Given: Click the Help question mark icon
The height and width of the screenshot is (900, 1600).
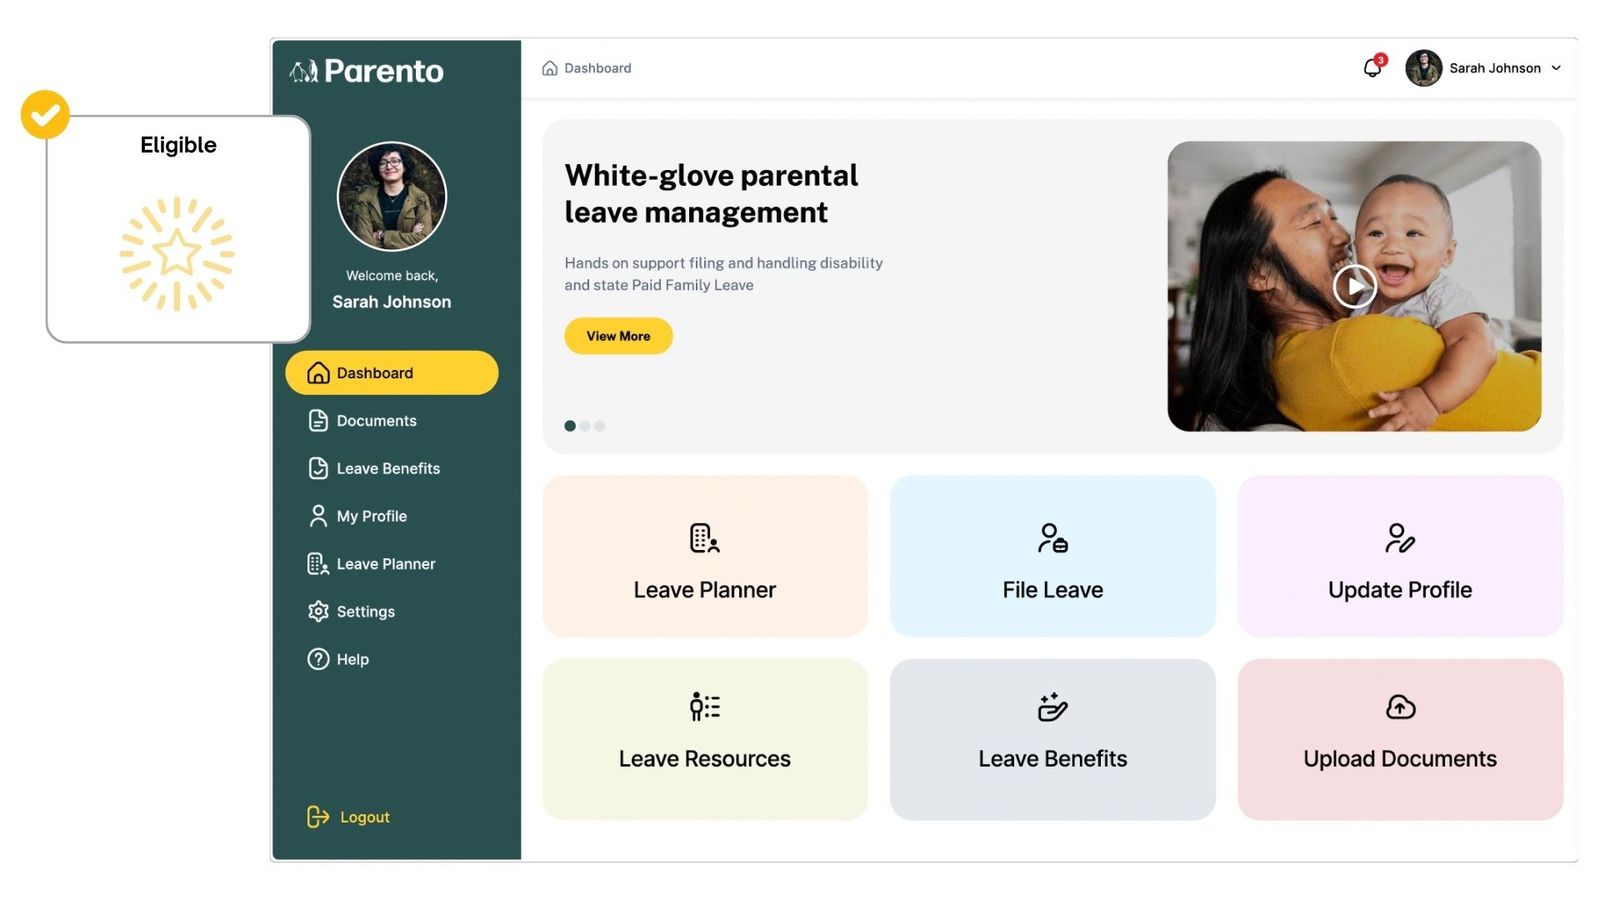Looking at the screenshot, I should pyautogui.click(x=318, y=659).
